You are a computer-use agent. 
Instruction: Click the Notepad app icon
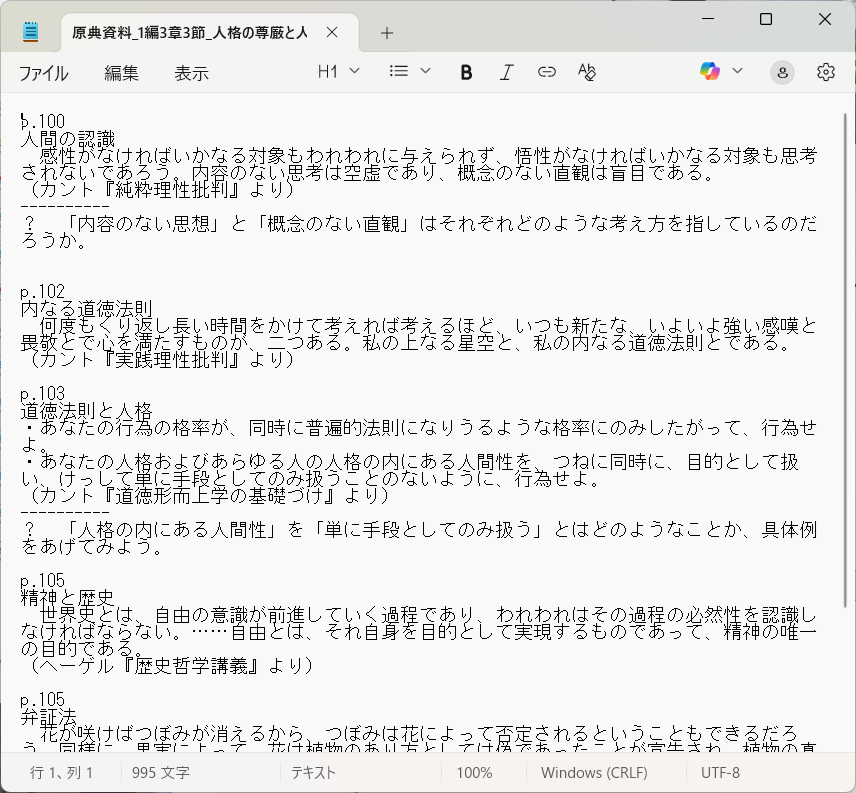31,32
